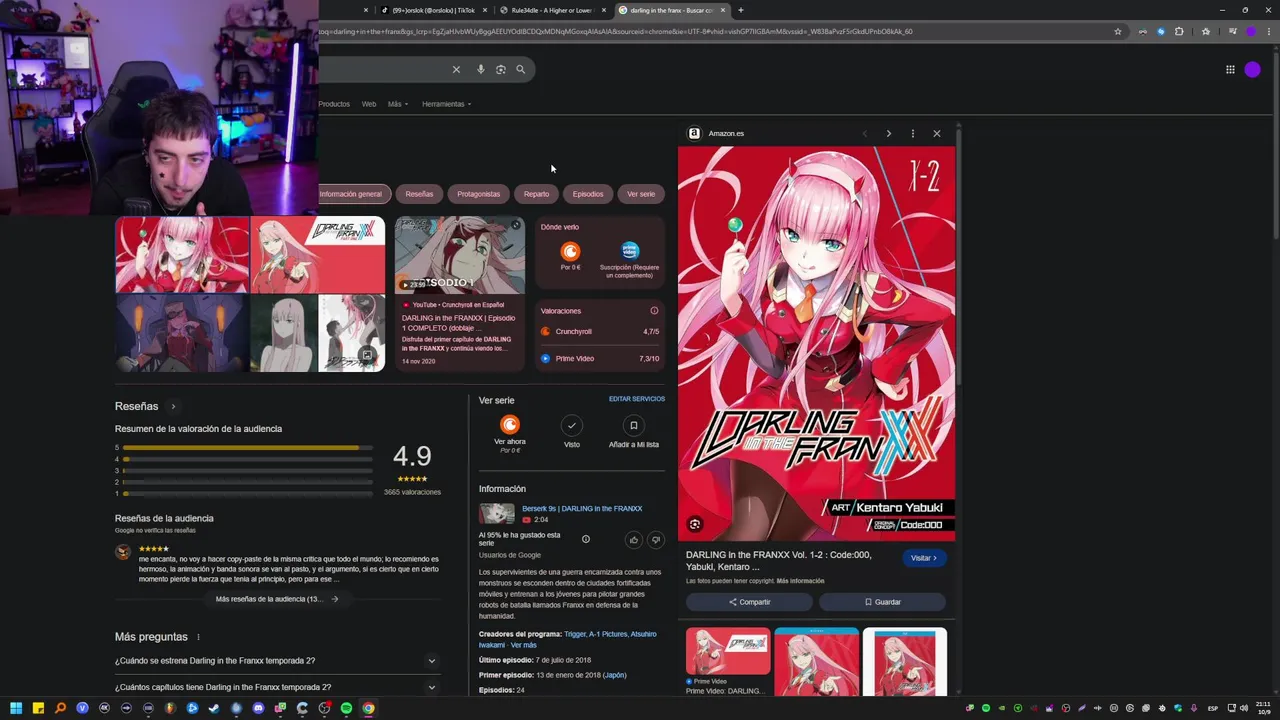The height and width of the screenshot is (720, 1280).
Task: Select the Ver serie chip
Action: point(641,194)
